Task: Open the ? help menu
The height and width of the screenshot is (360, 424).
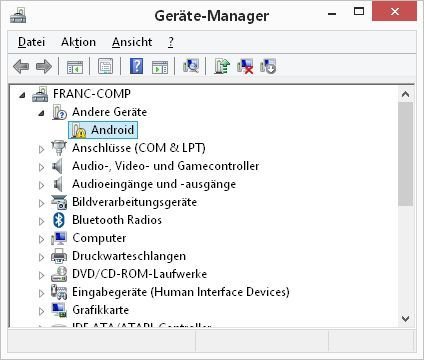Action: pyautogui.click(x=171, y=42)
